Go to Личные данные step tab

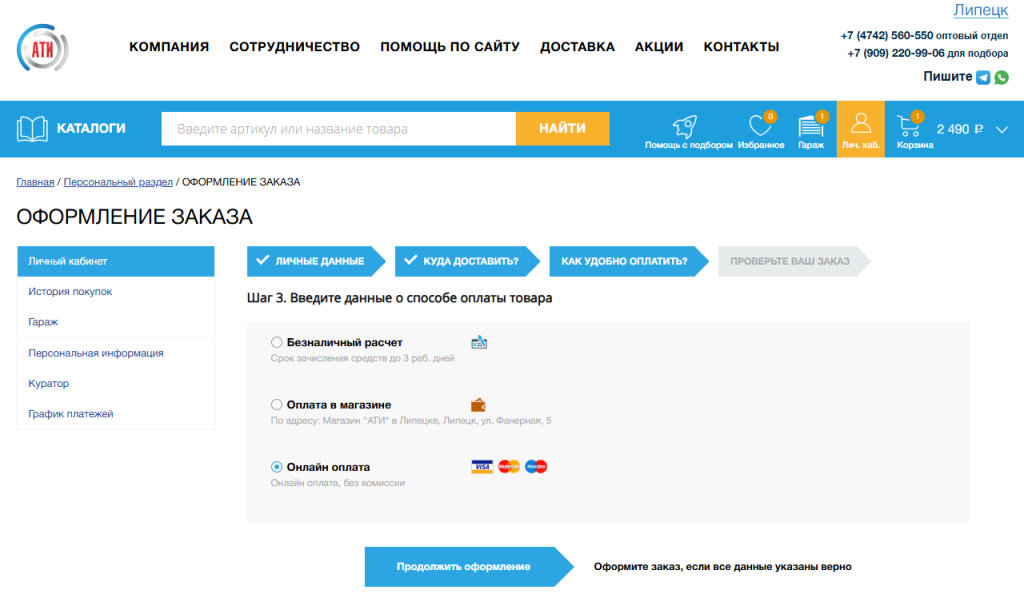tap(310, 261)
